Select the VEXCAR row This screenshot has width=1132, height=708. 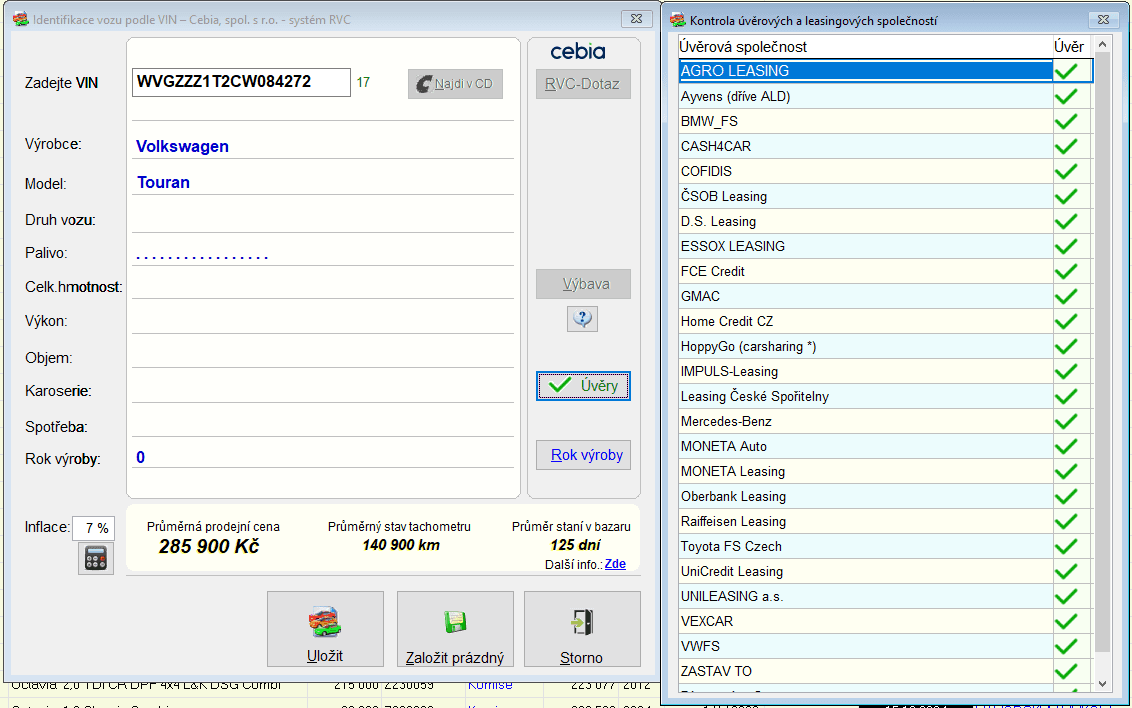[885, 621]
